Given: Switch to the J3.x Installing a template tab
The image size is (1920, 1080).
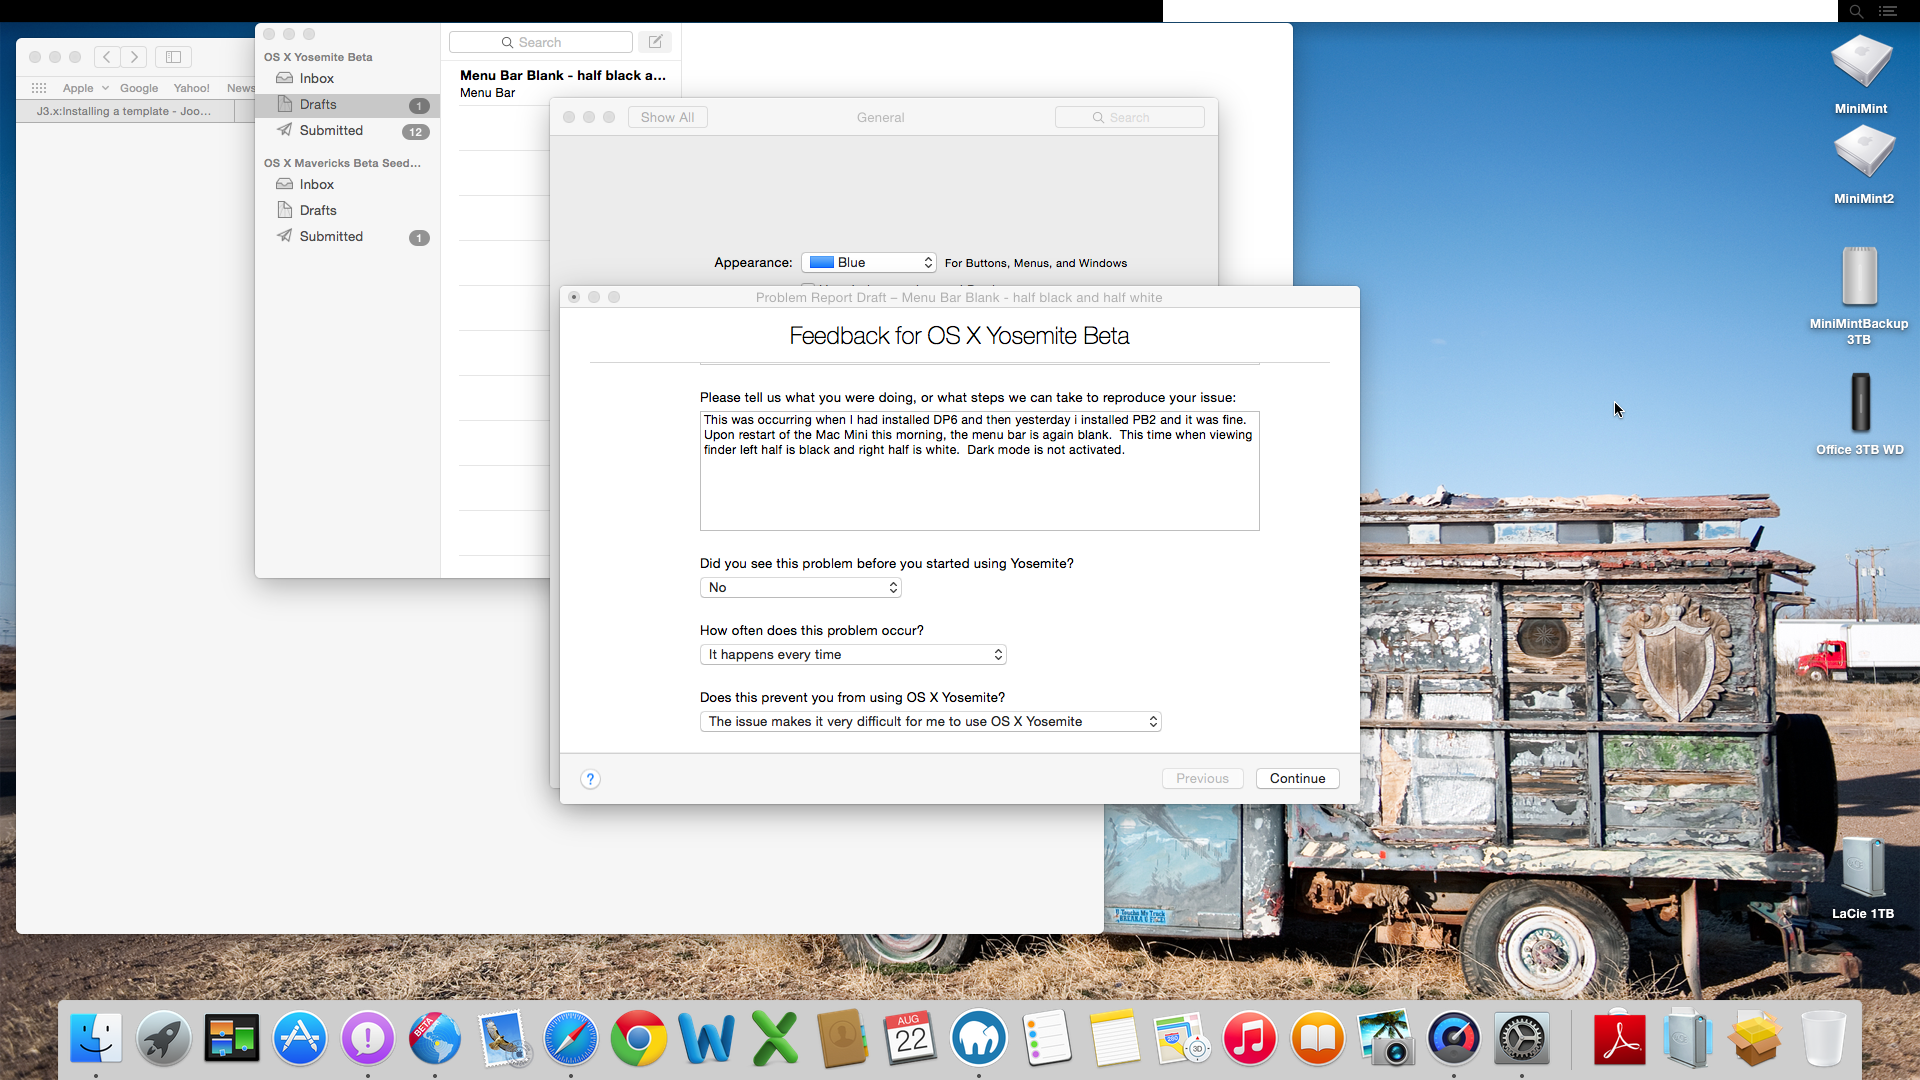Looking at the screenshot, I should 125,111.
